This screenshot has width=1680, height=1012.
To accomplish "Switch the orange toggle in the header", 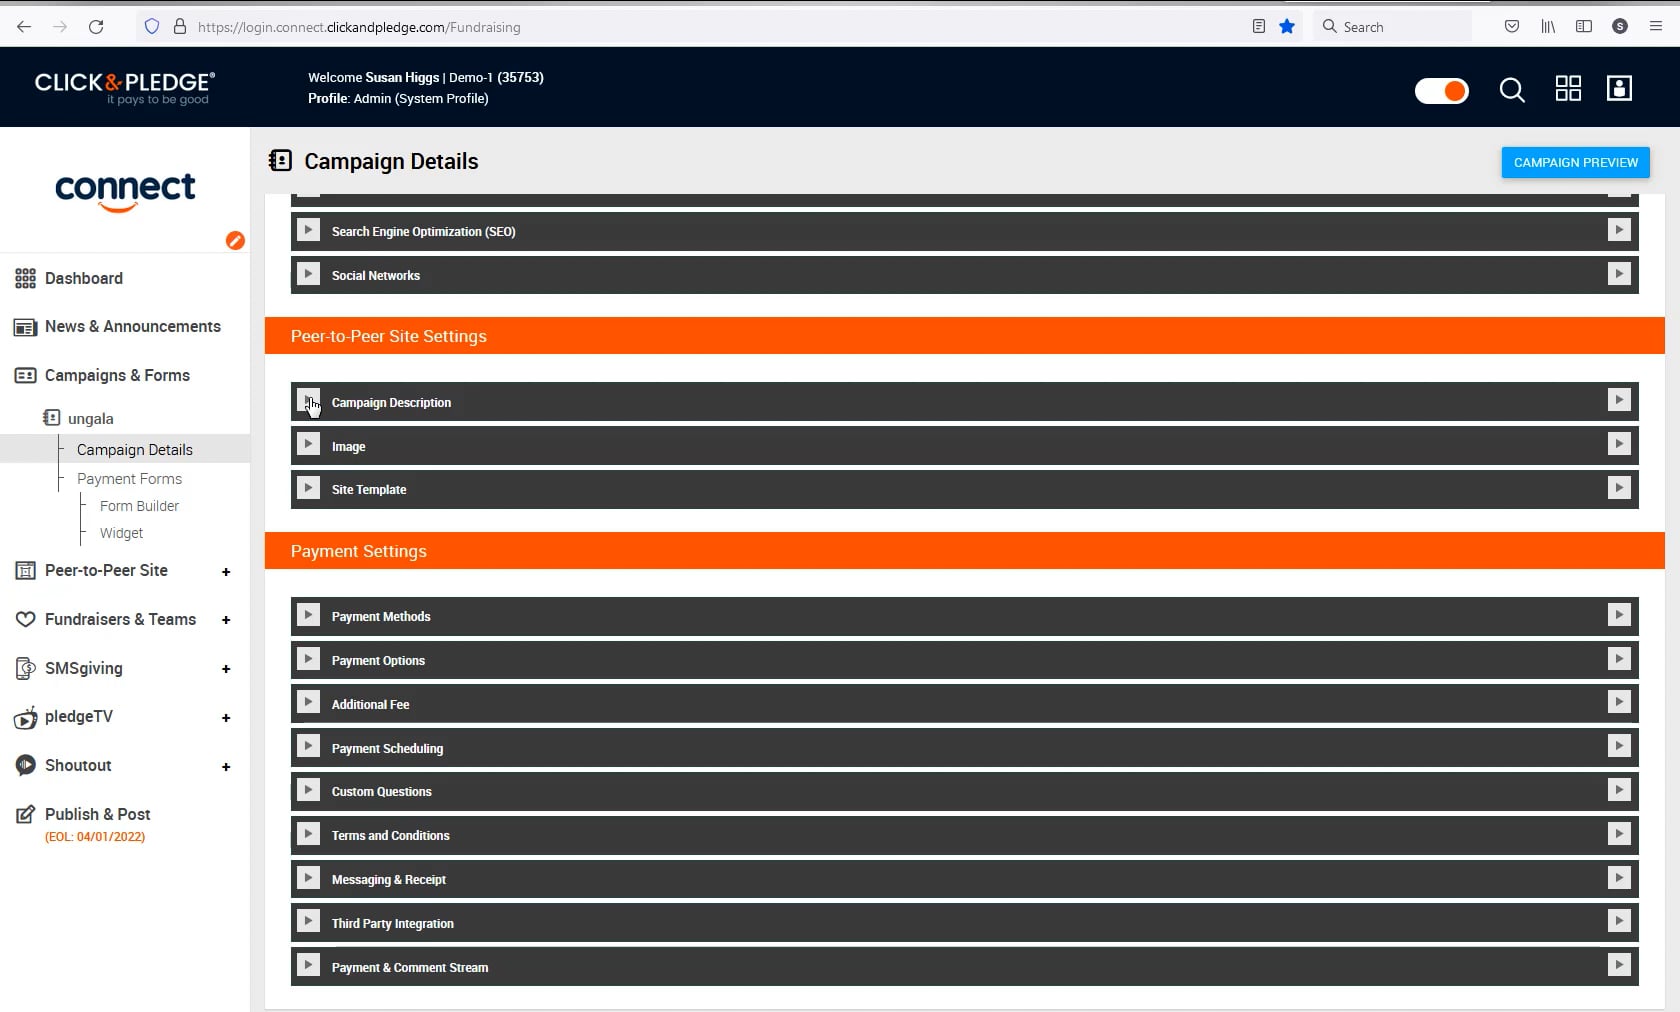I will tap(1441, 90).
